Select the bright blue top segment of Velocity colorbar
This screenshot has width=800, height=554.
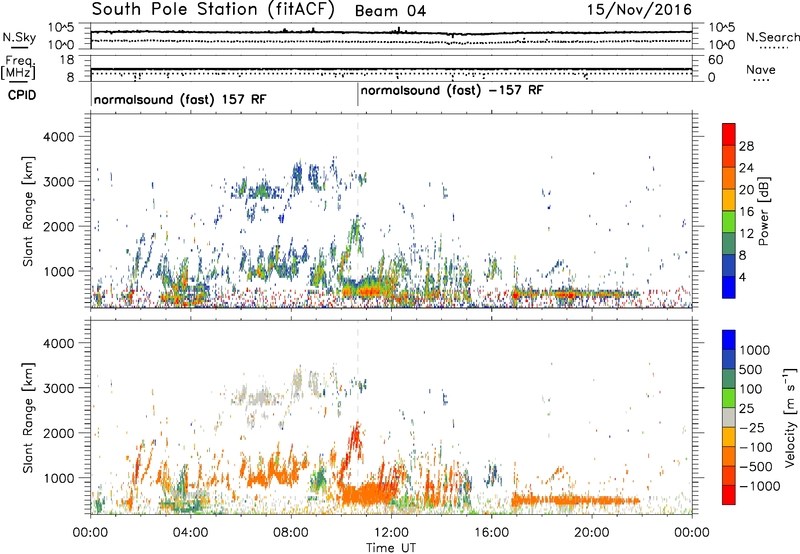point(729,340)
